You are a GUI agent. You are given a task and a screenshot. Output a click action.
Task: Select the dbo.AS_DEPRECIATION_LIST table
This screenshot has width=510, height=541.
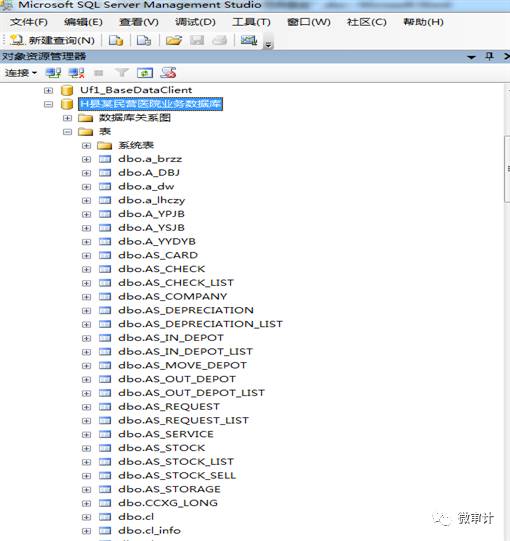[200, 324]
